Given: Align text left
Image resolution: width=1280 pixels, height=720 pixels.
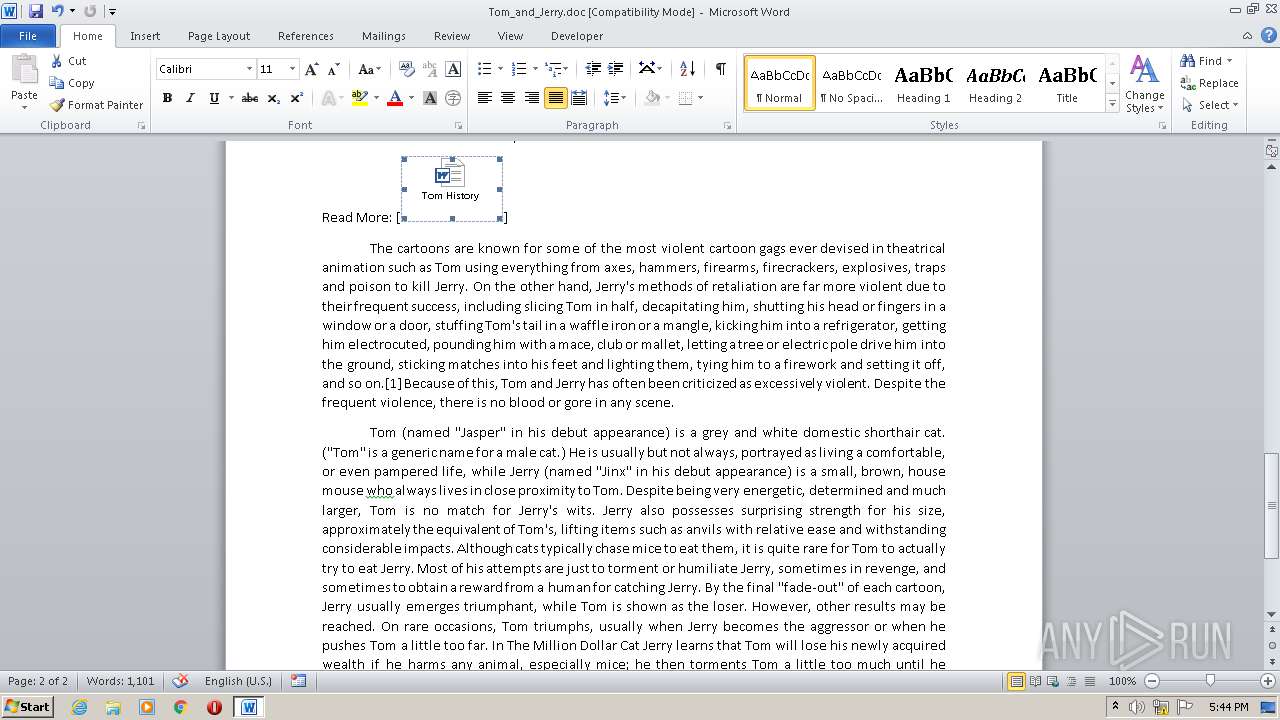Looking at the screenshot, I should (485, 98).
